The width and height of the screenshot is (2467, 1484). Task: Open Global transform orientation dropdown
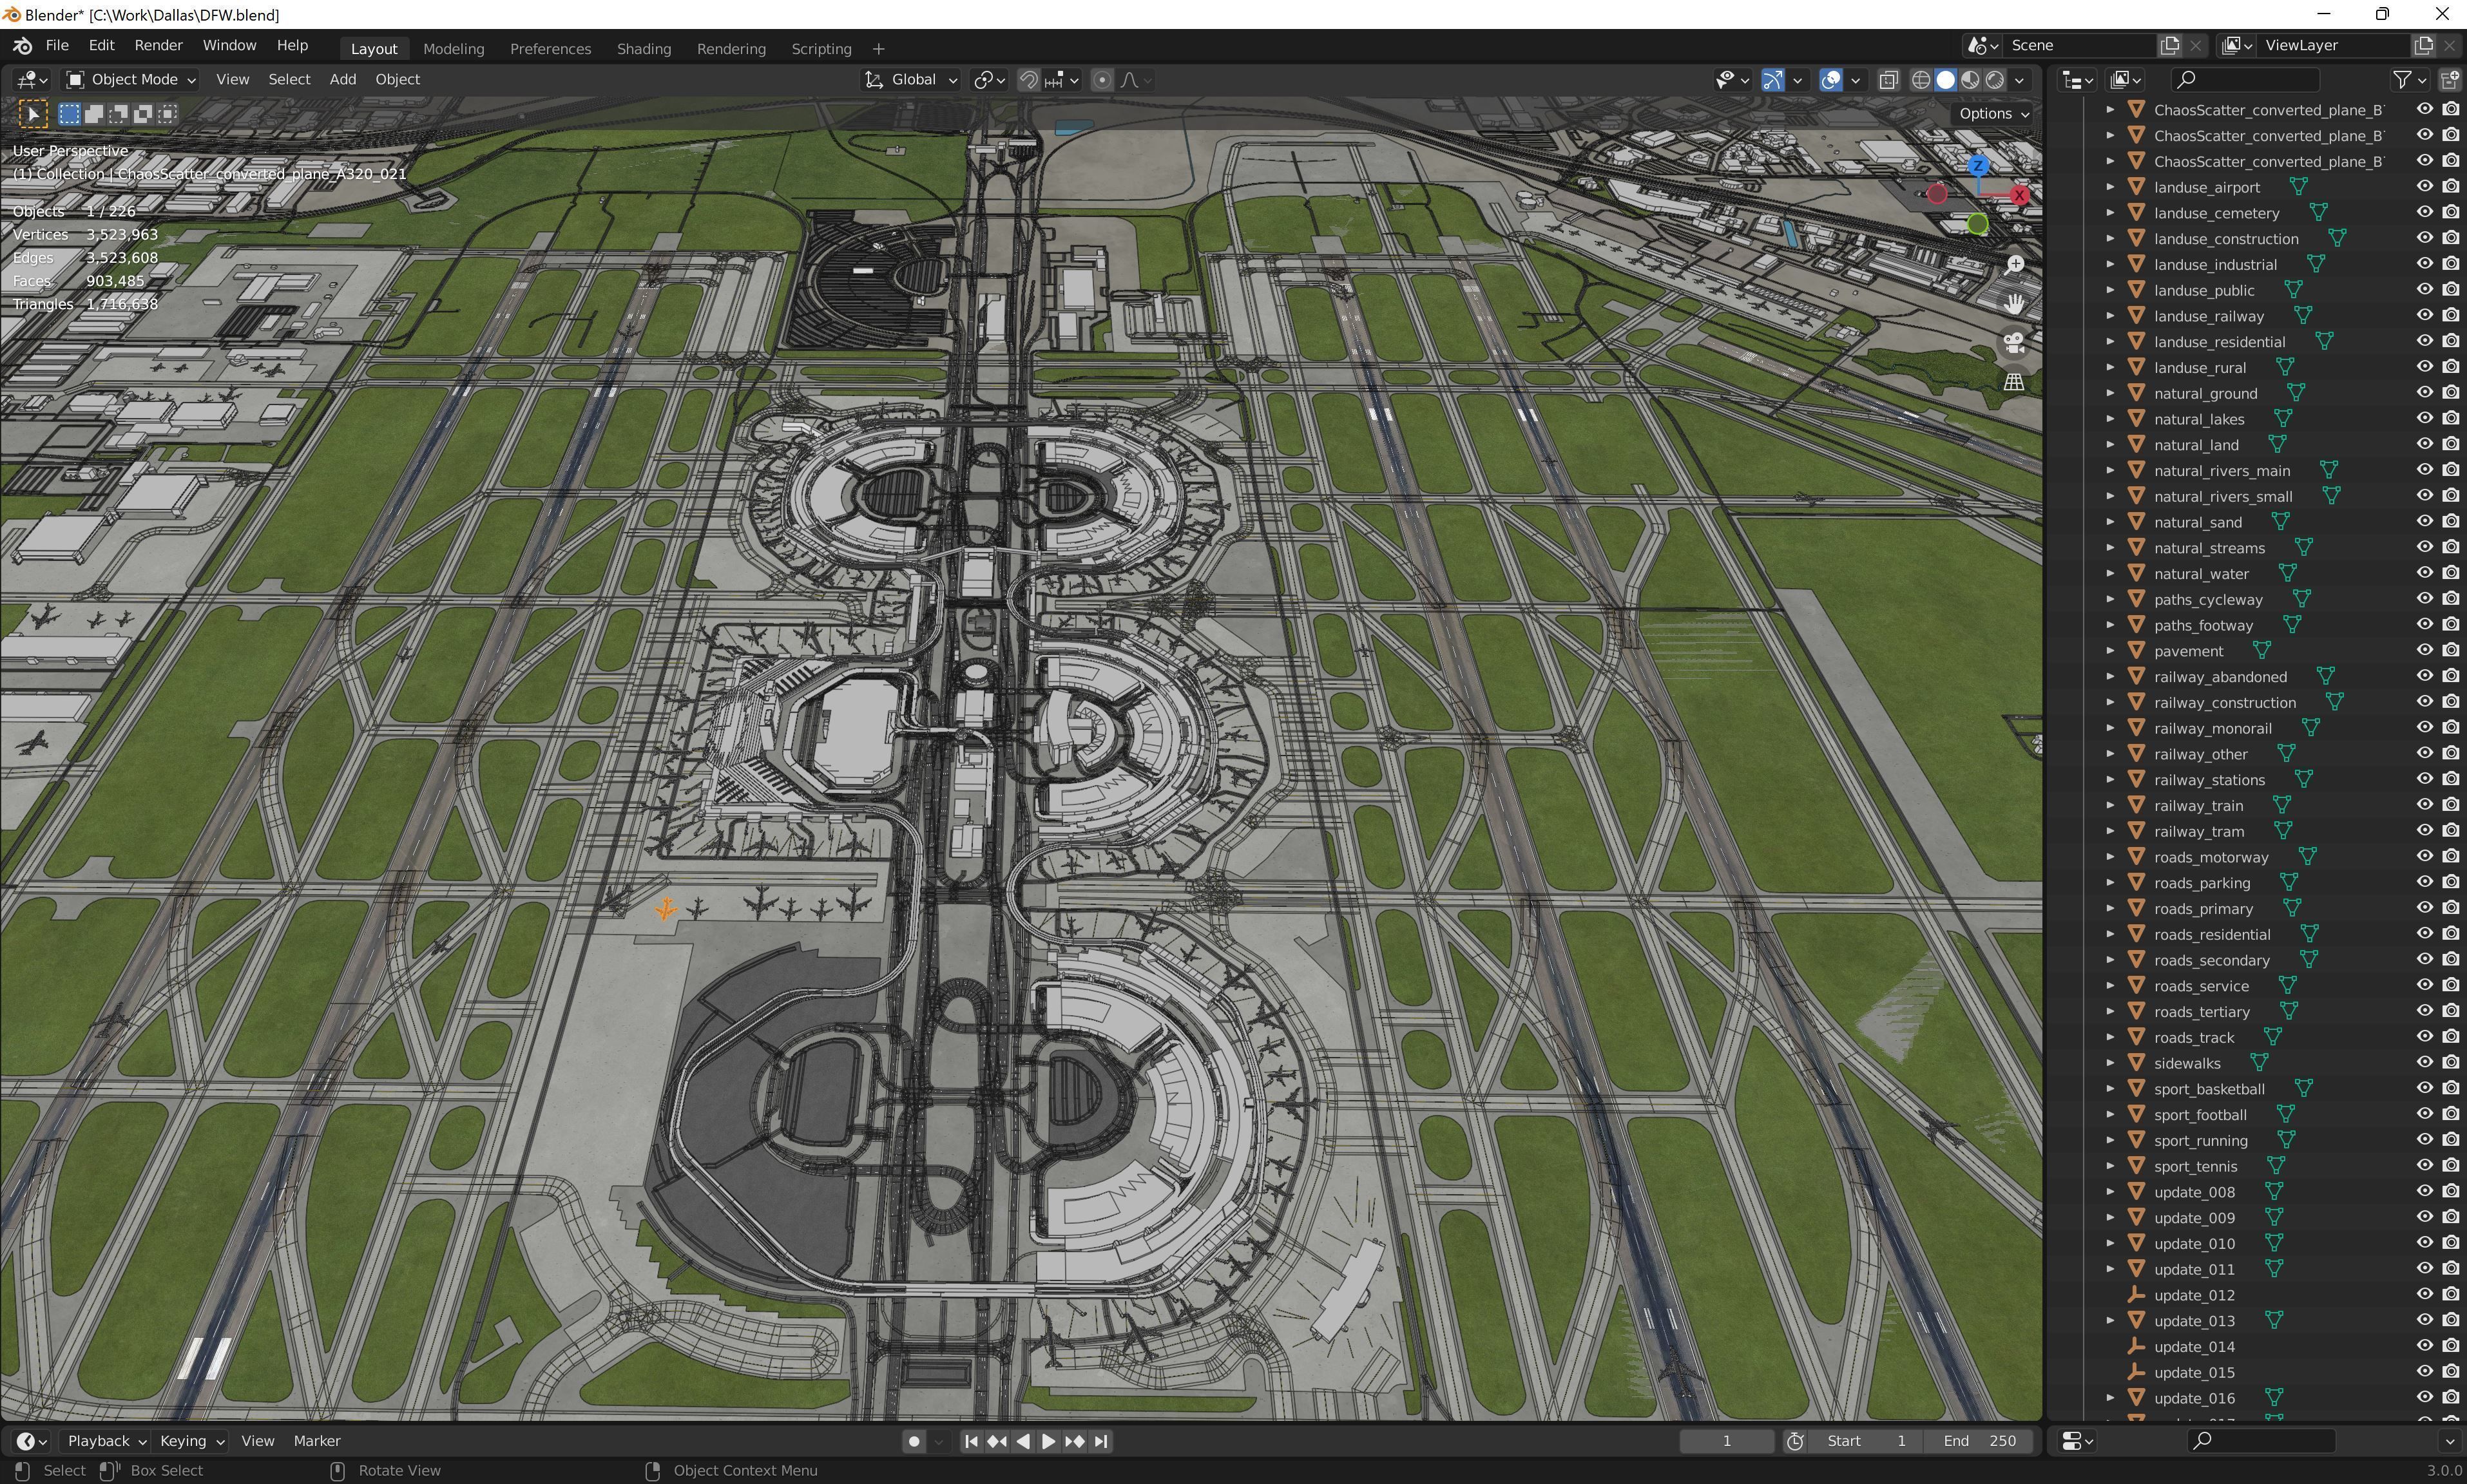(x=911, y=80)
